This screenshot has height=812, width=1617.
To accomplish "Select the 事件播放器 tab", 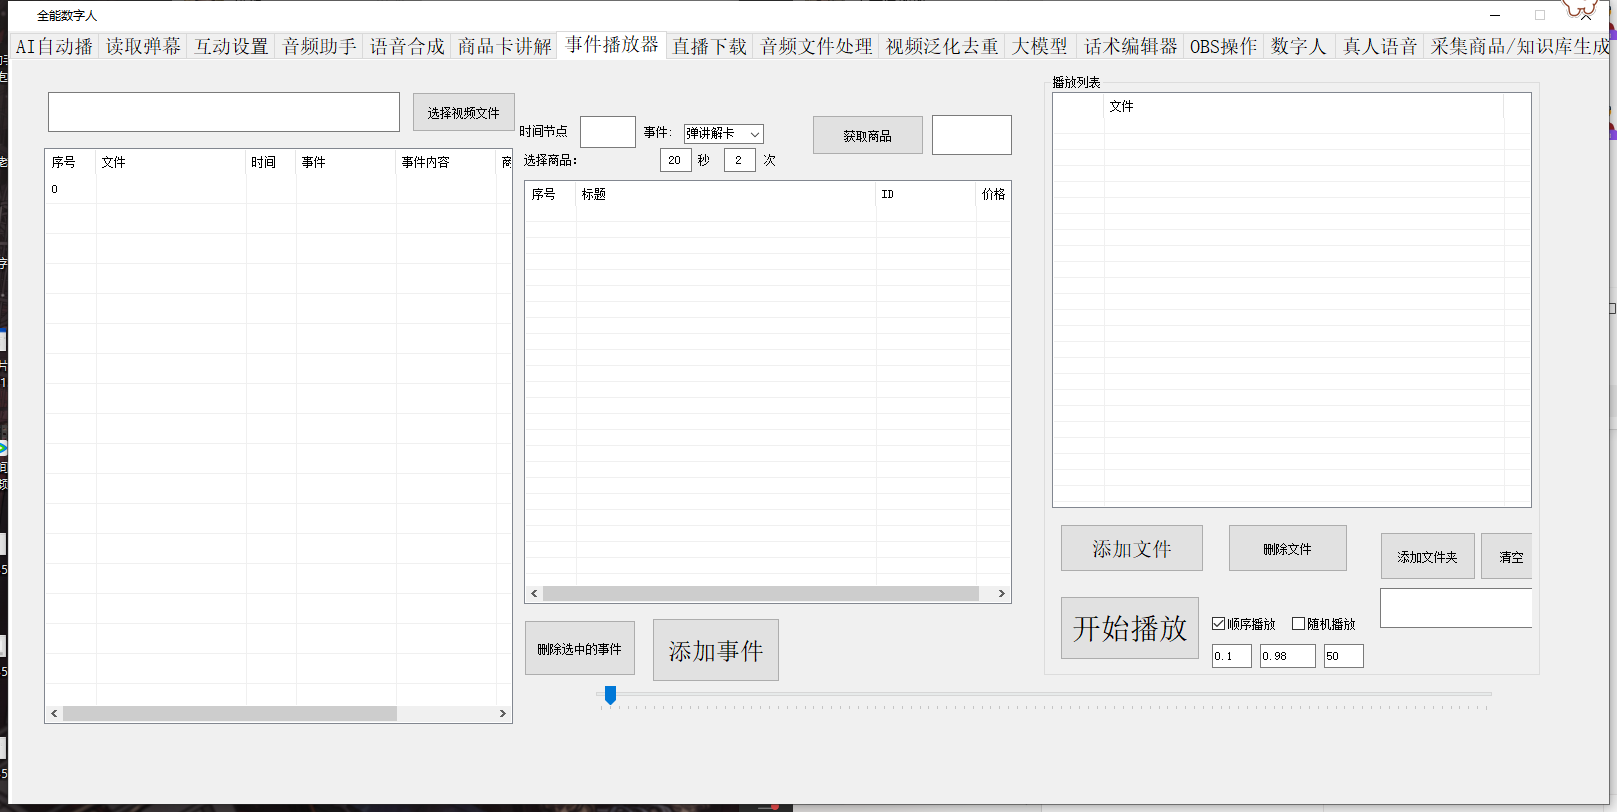I will (x=612, y=45).
